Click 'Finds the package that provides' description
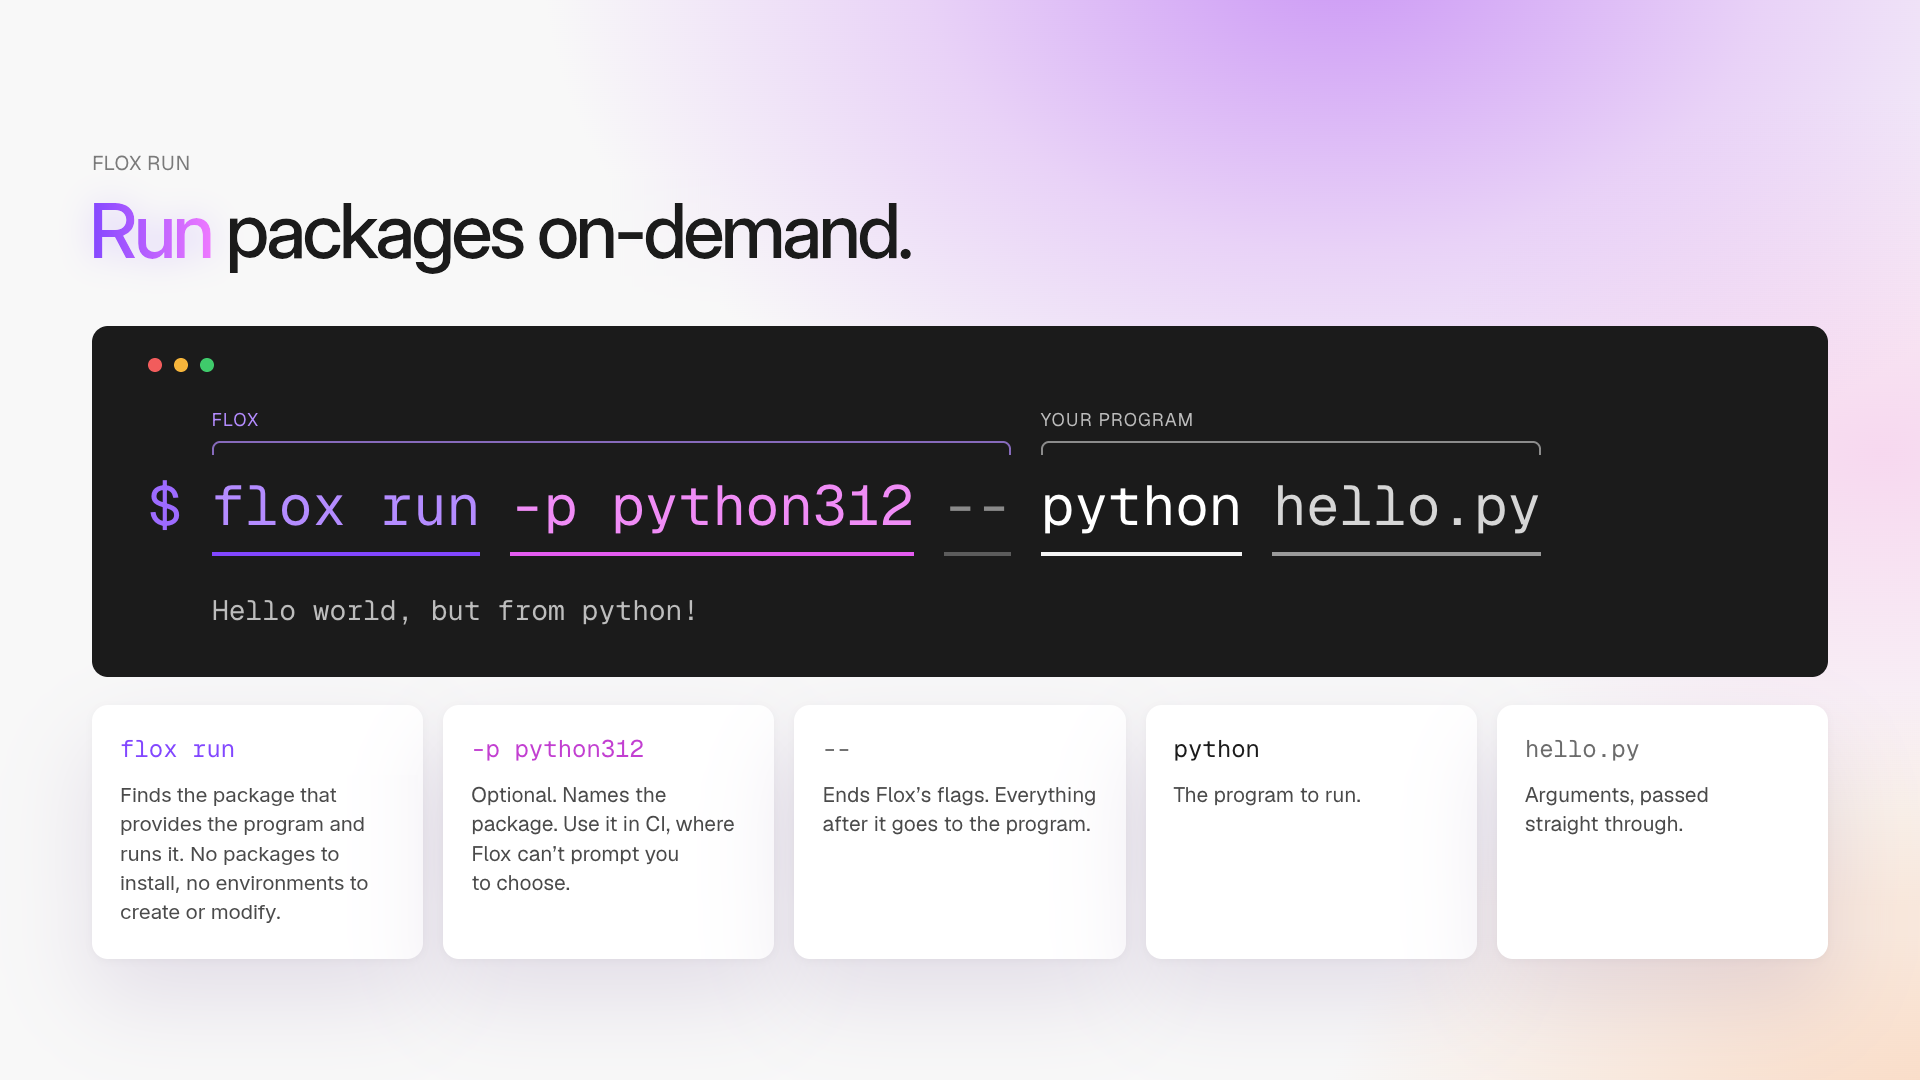1920x1080 pixels. [x=244, y=854]
